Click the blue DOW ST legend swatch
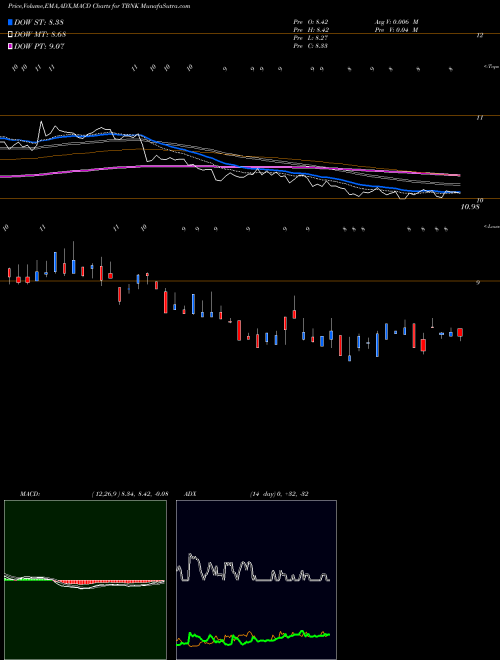Image resolution: width=500 pixels, height=660 pixels. 10,22
